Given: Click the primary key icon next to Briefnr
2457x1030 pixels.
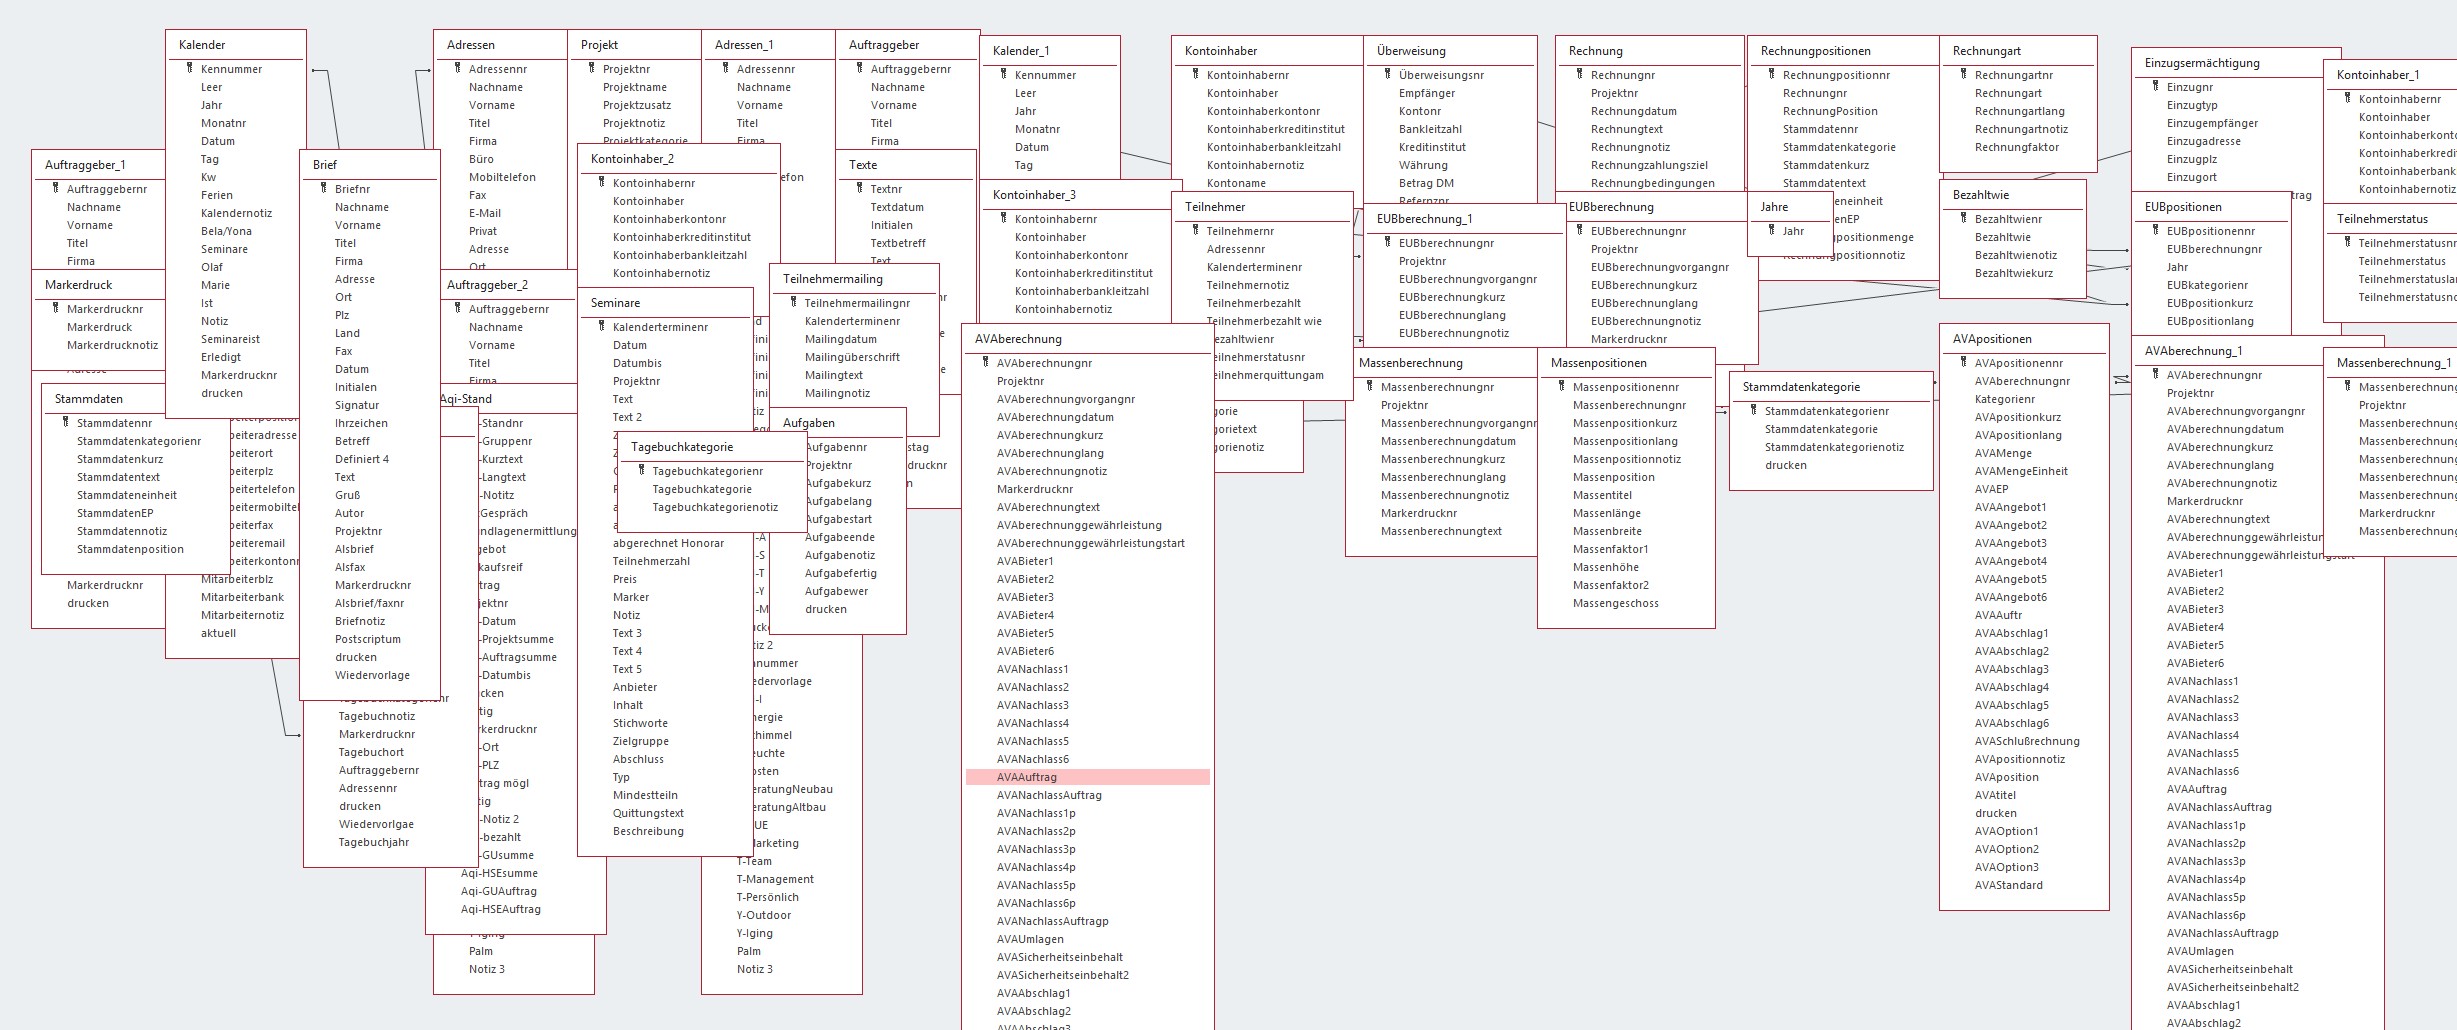Looking at the screenshot, I should tap(323, 189).
